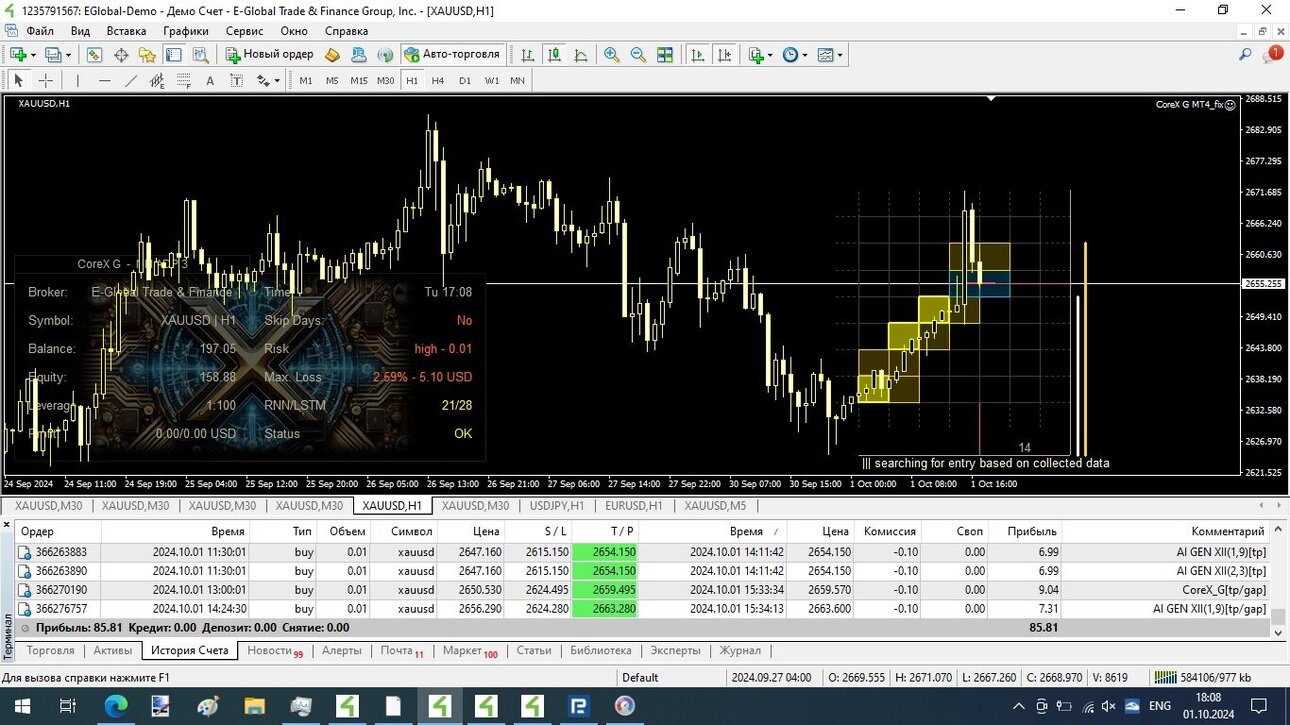Click the Новый ордер button
This screenshot has height=725, width=1290.
click(x=268, y=55)
